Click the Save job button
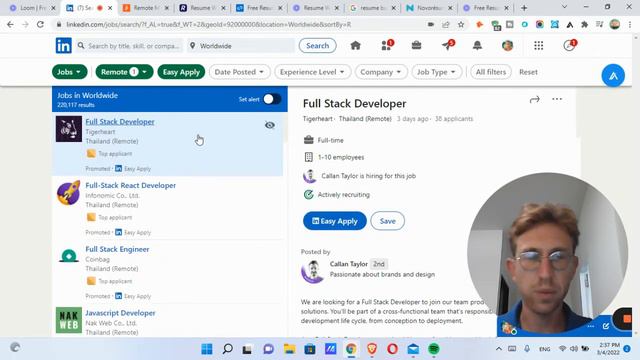 coord(387,221)
